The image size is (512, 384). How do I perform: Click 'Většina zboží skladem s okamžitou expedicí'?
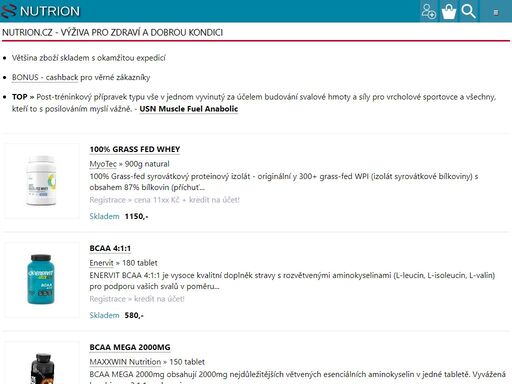coord(89,58)
